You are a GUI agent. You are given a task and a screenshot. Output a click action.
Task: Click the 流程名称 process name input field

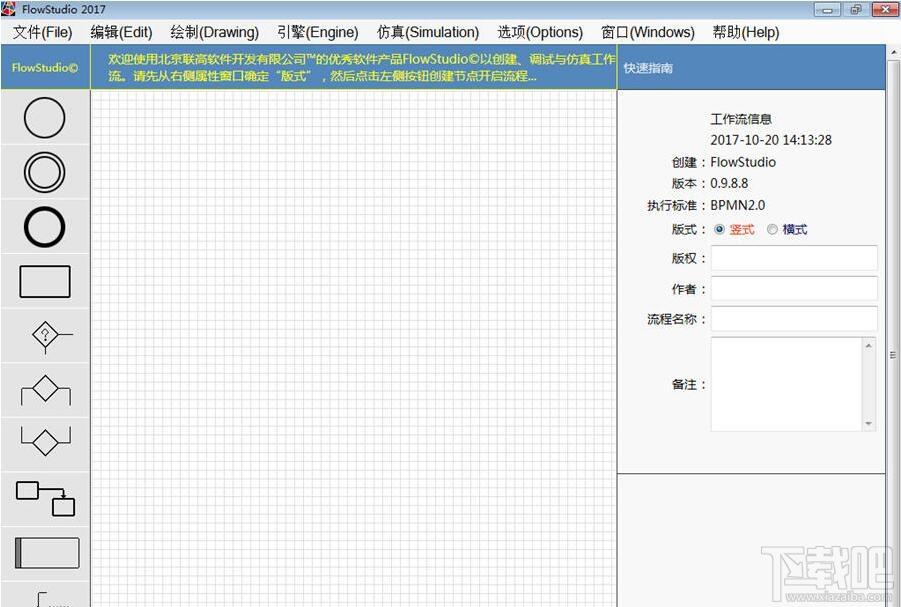pos(794,319)
